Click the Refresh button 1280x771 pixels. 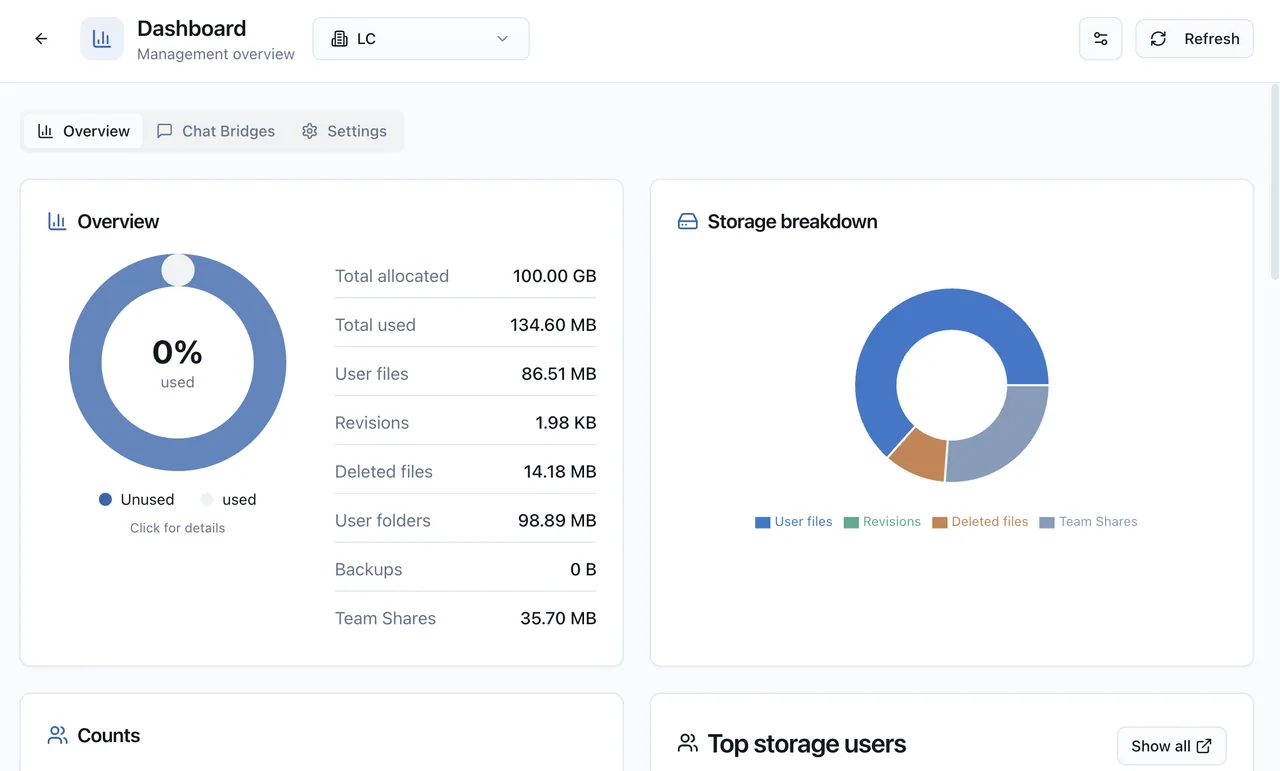pyautogui.click(x=1194, y=39)
